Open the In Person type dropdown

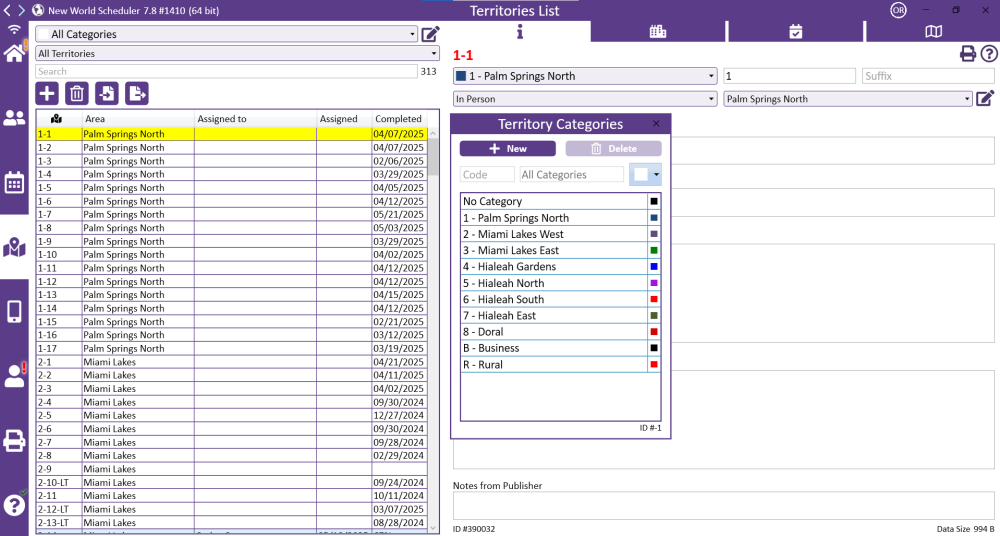point(585,99)
